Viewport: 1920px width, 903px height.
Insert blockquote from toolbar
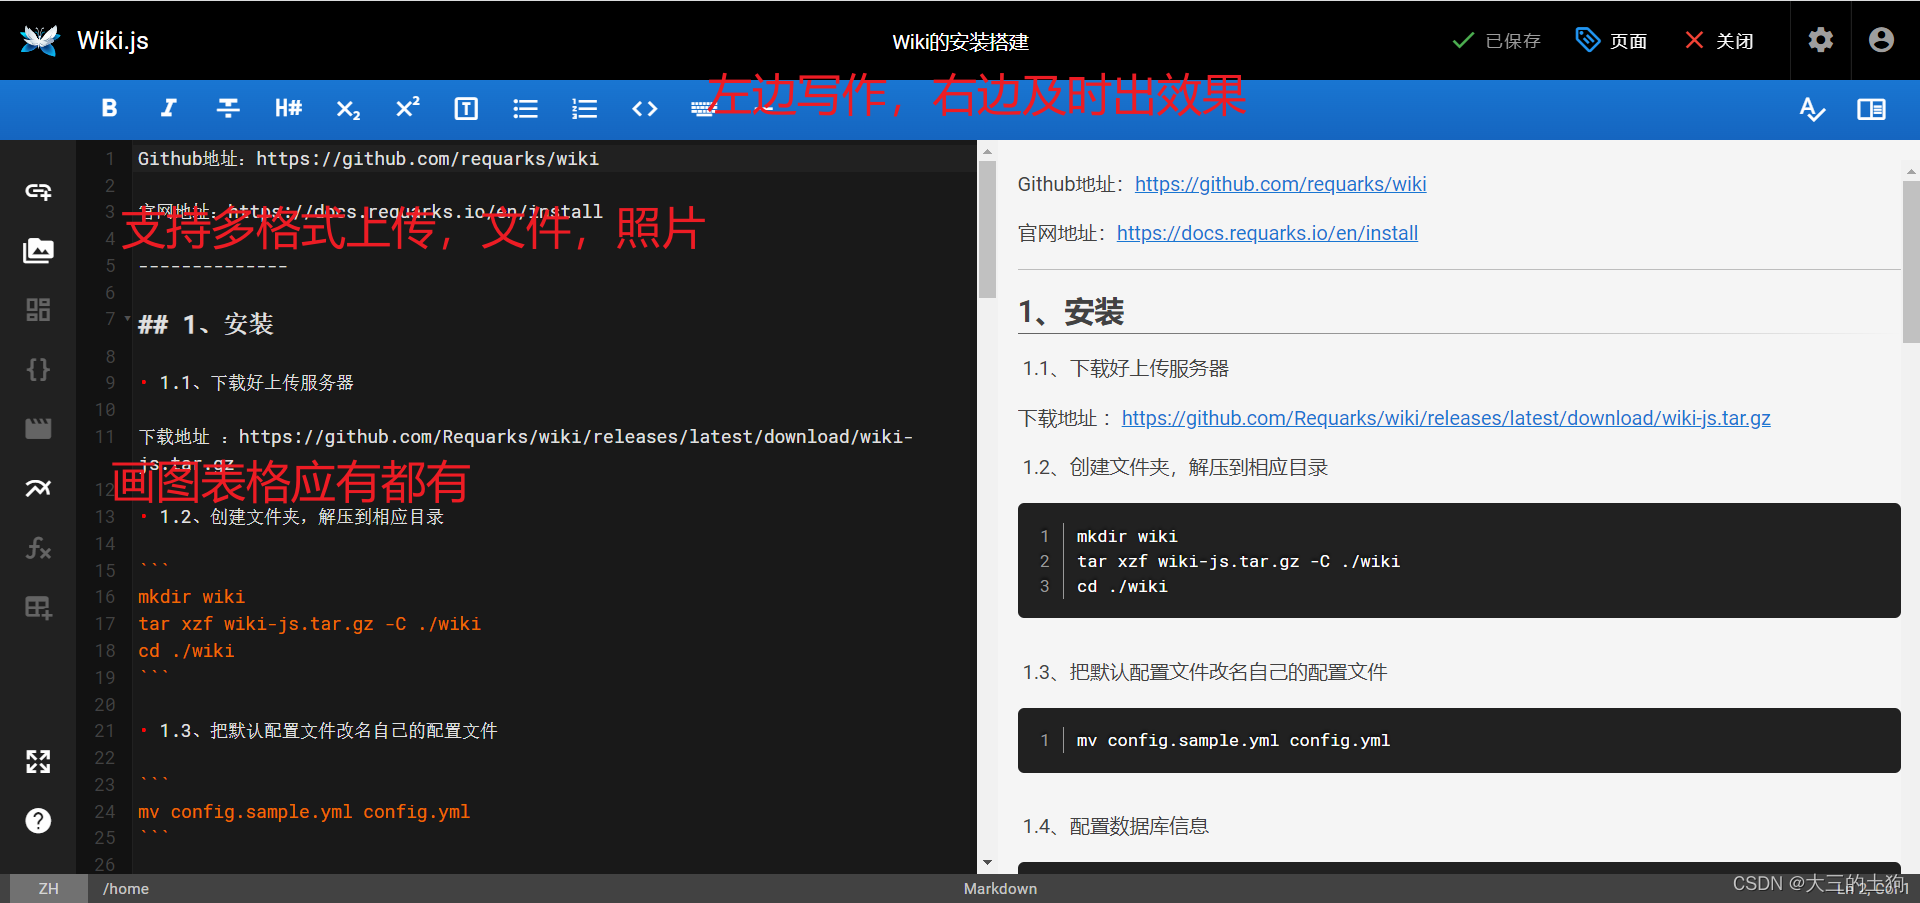coord(466,108)
